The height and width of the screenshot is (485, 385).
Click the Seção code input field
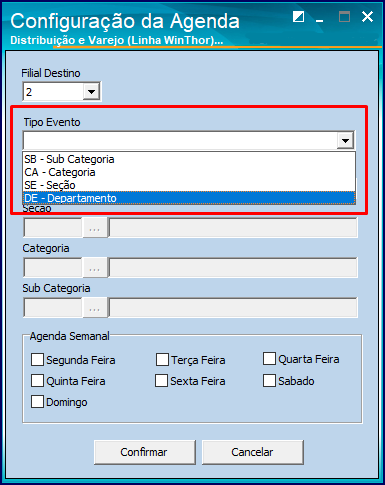pos(53,228)
